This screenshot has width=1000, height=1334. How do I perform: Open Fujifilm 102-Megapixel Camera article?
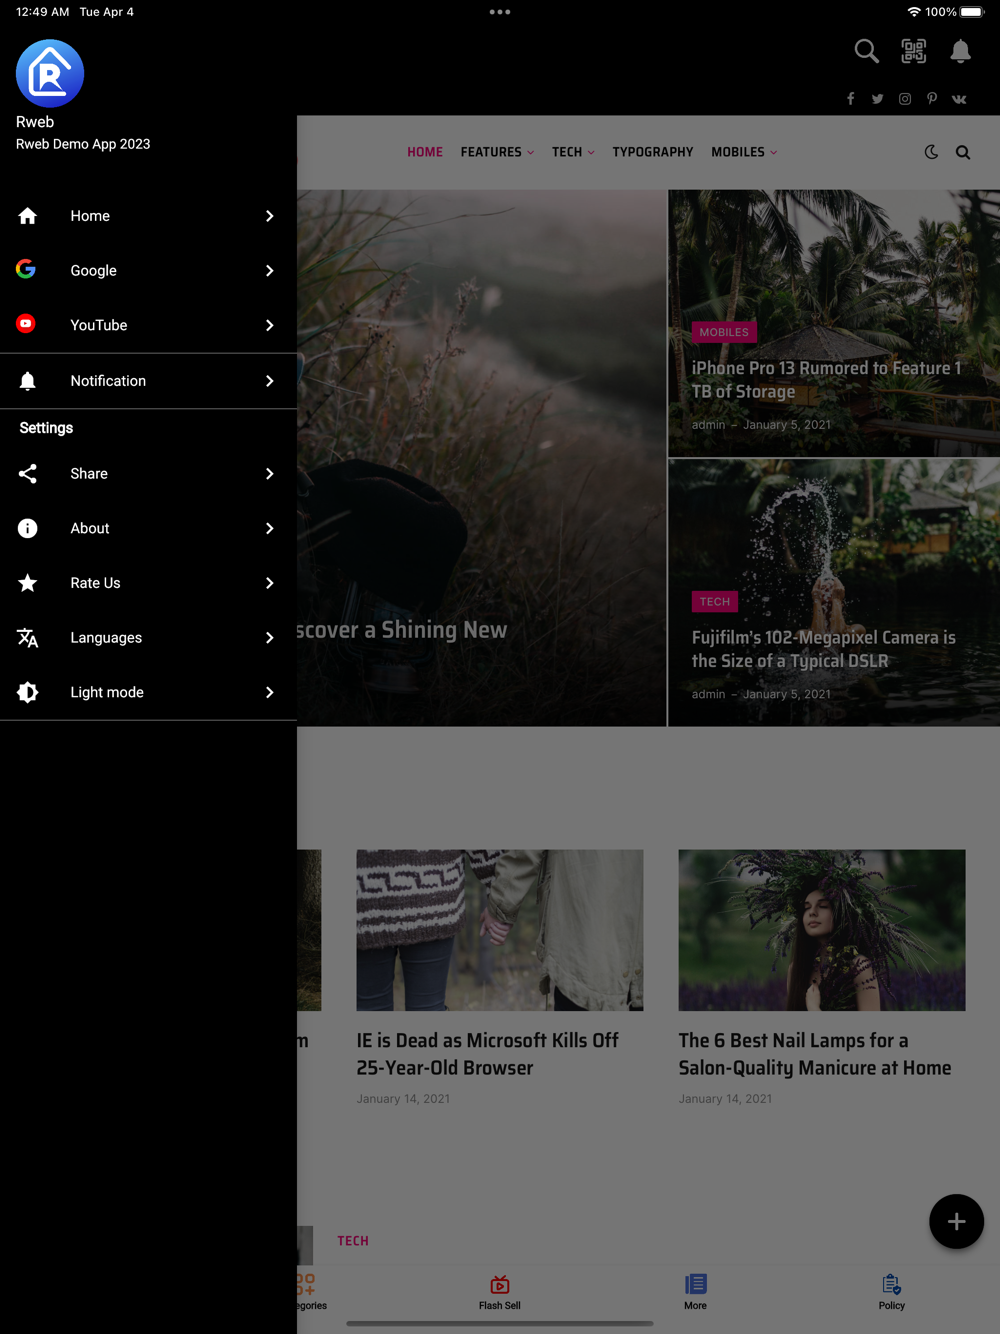pos(824,649)
